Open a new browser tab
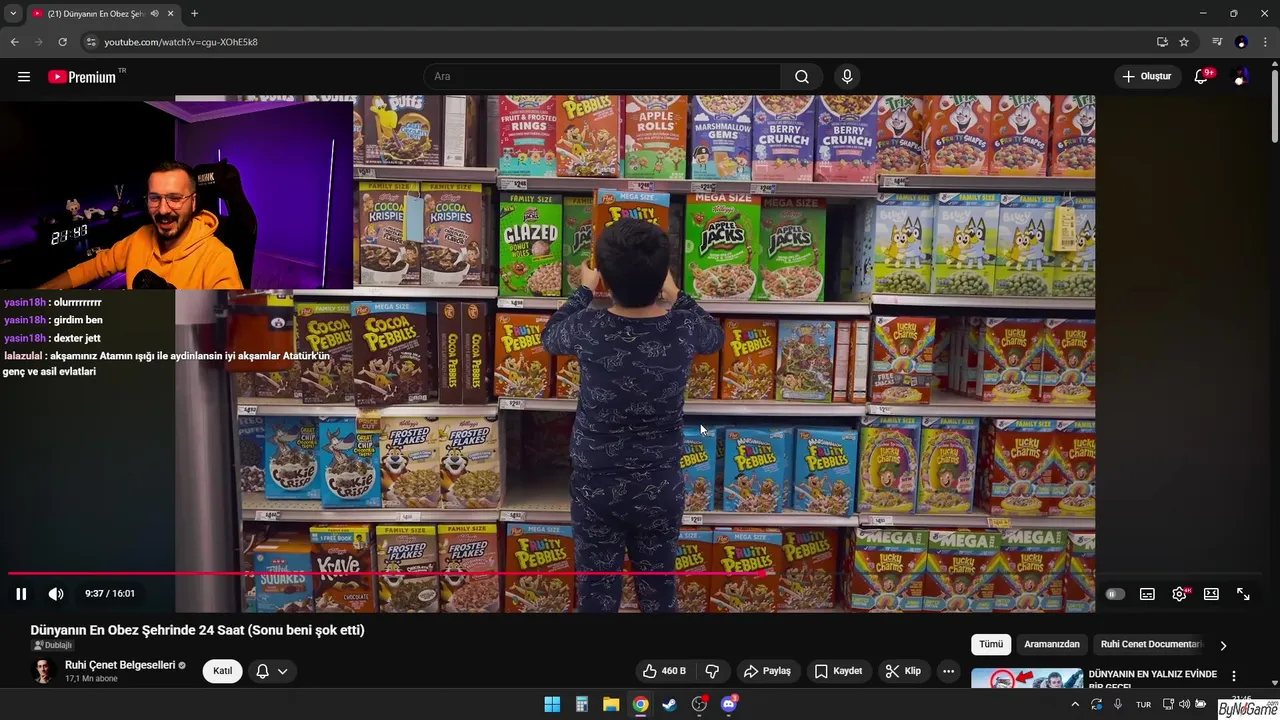 point(194,13)
